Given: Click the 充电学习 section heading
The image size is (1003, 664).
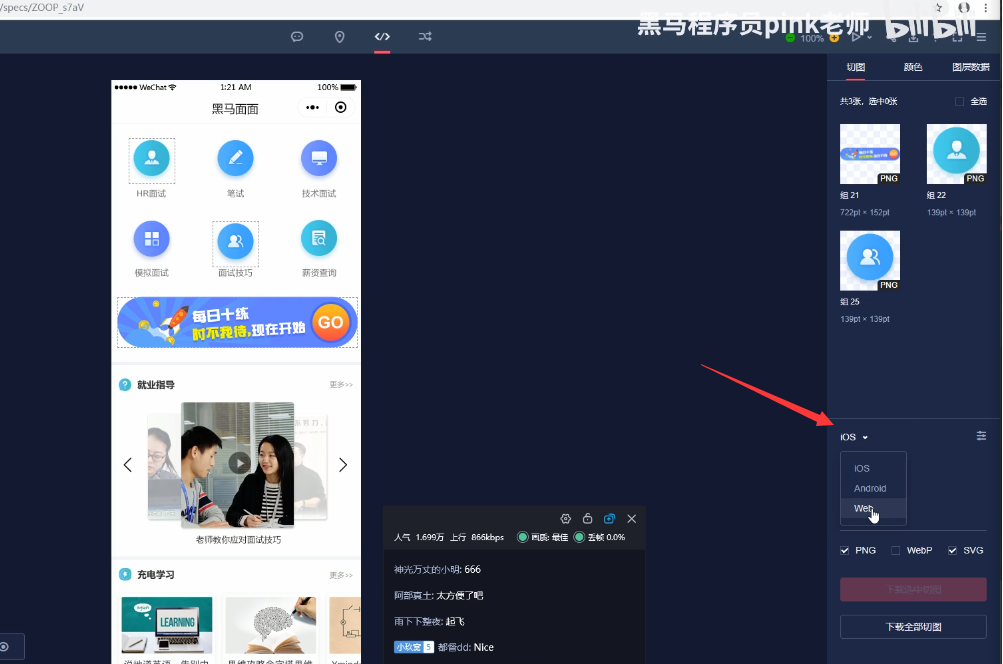Looking at the screenshot, I should [x=155, y=574].
